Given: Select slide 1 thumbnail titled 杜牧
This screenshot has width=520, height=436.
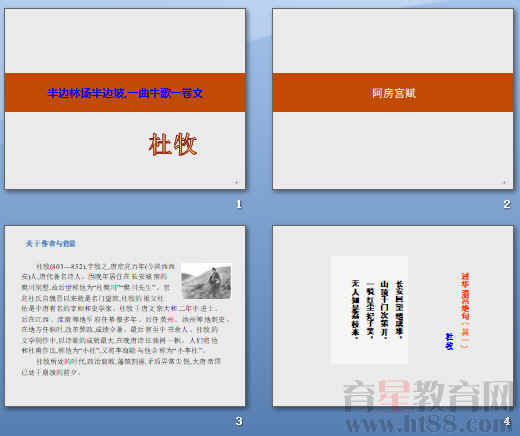Looking at the screenshot, I should point(125,99).
